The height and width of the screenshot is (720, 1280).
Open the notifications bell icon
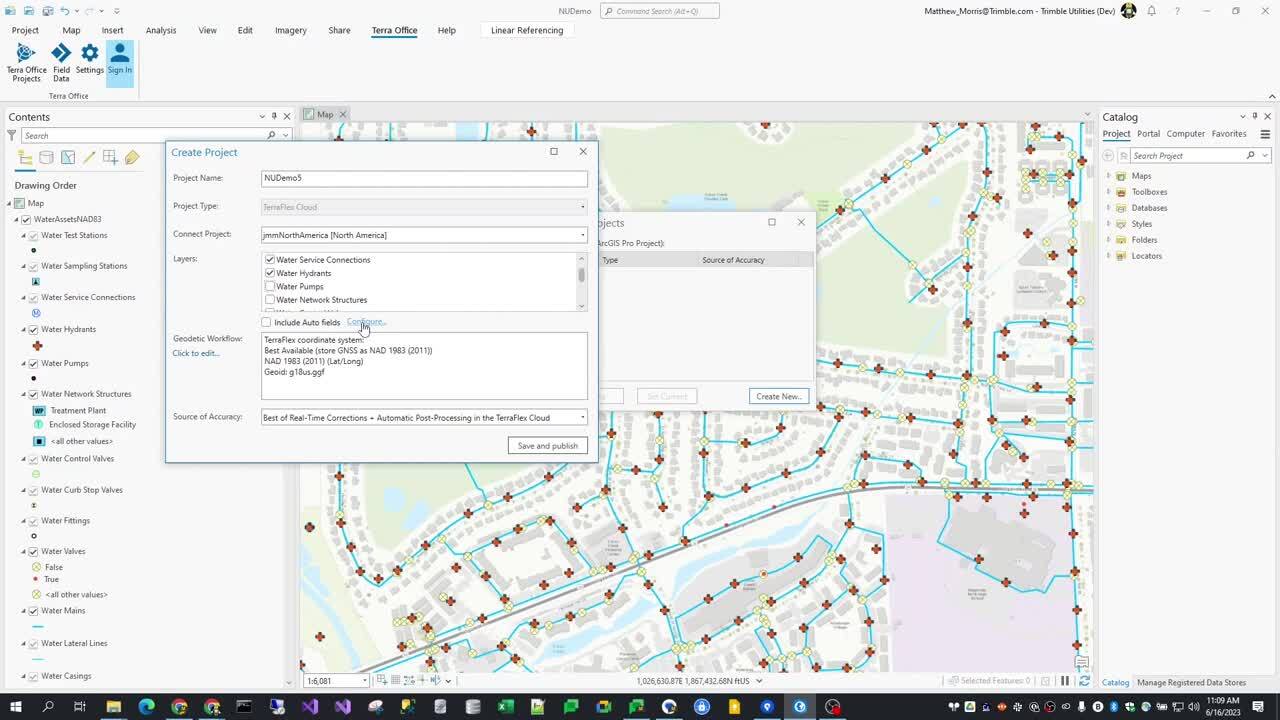tap(1152, 11)
